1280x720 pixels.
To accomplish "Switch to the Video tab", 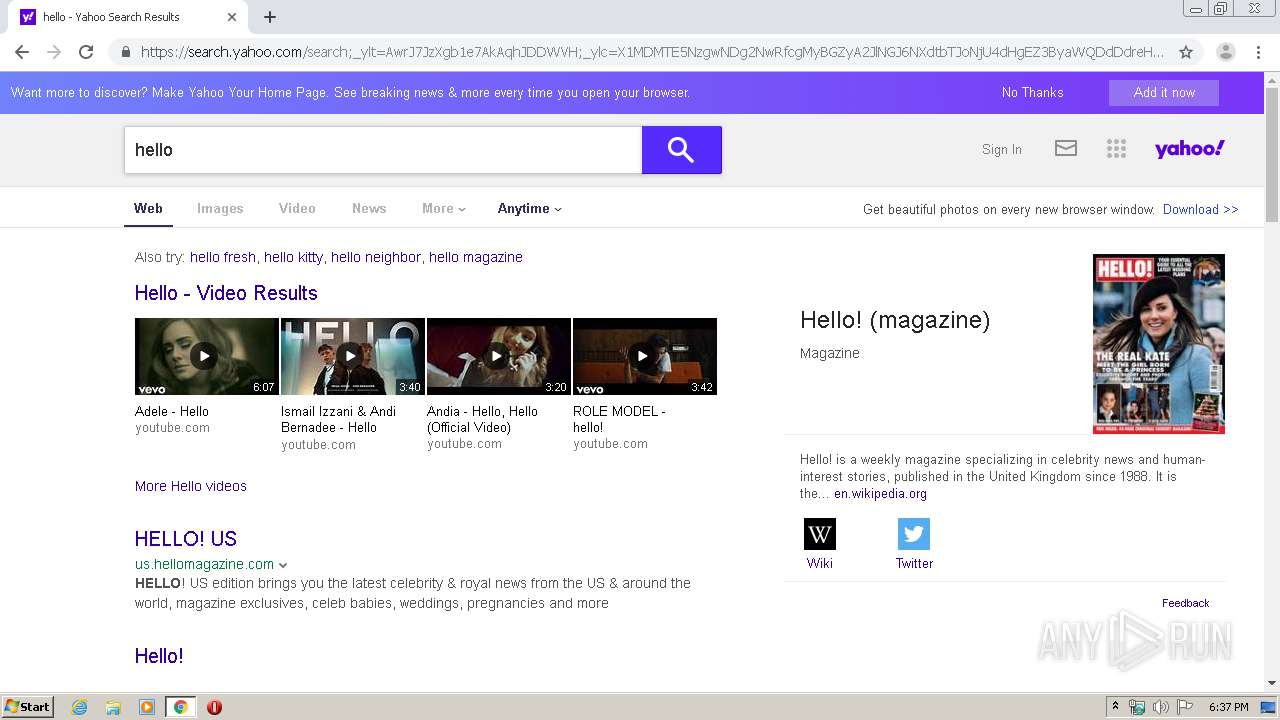I will 297,209.
